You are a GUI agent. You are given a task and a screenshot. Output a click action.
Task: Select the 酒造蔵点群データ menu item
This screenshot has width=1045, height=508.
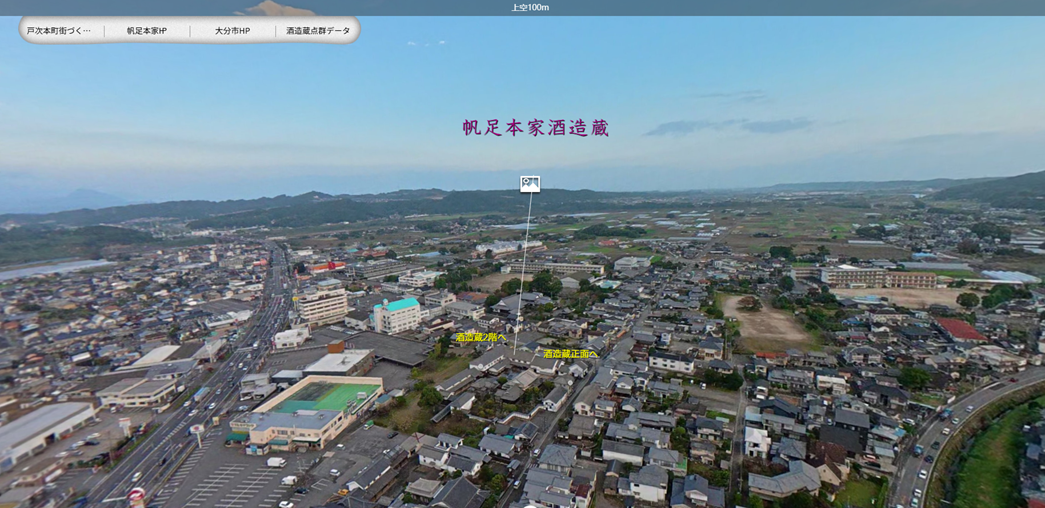click(x=318, y=31)
